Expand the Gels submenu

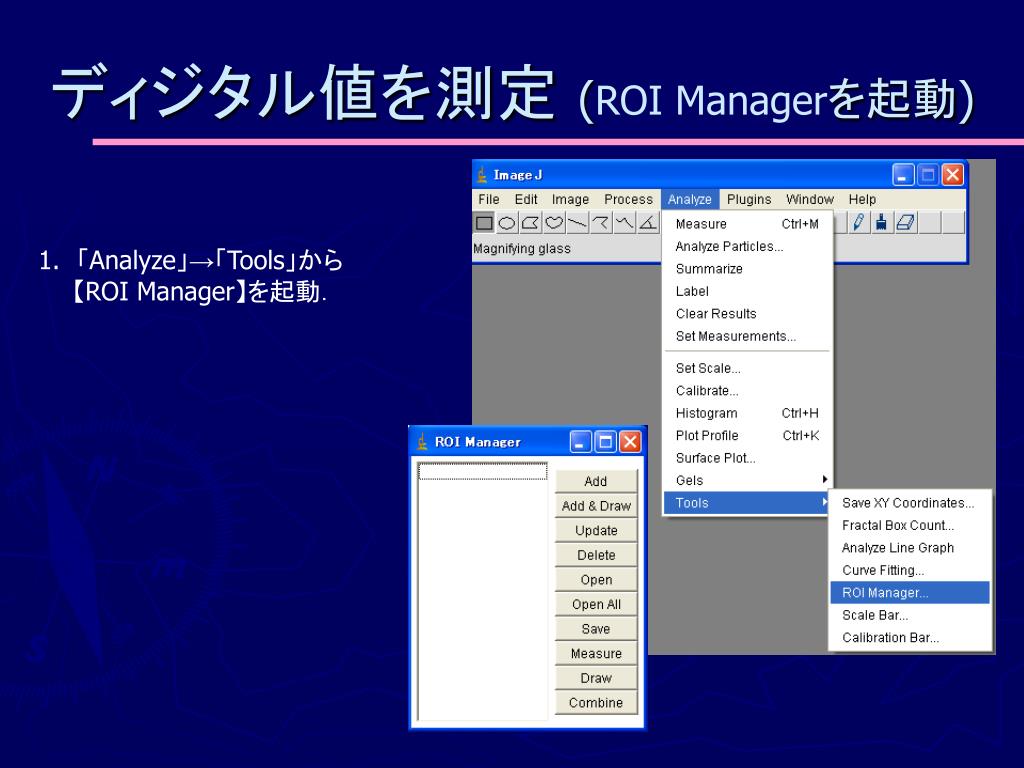point(748,481)
